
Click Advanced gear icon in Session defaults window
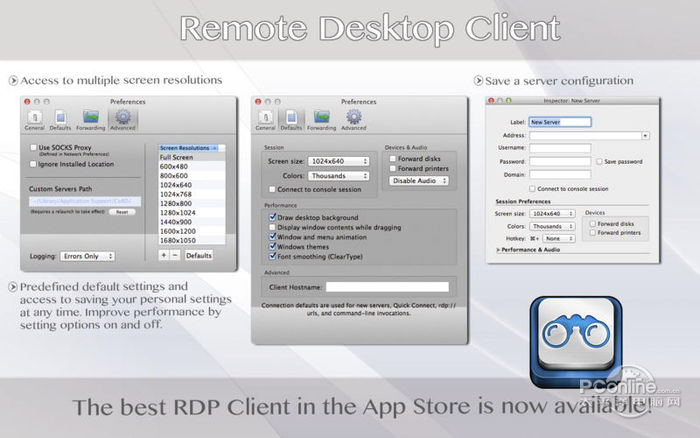tap(353, 118)
